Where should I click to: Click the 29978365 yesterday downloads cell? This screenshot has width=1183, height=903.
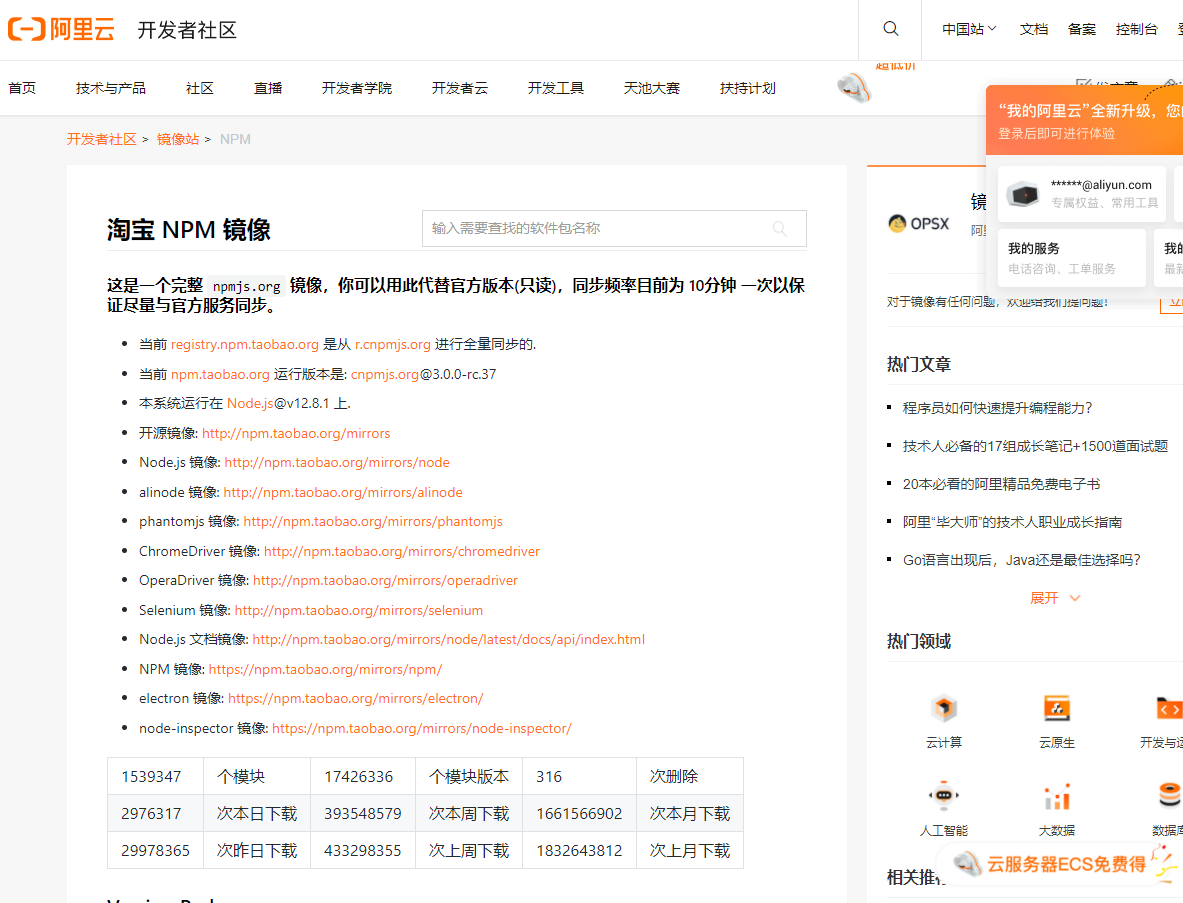155,850
